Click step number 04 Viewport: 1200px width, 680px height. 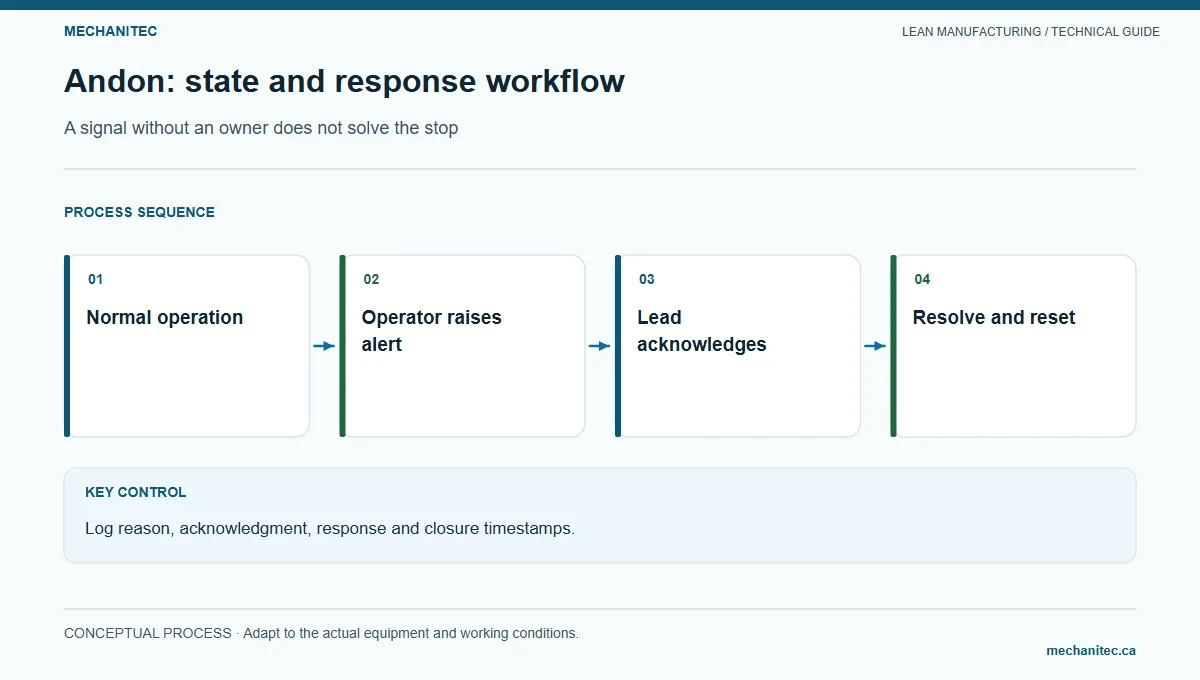(x=922, y=279)
